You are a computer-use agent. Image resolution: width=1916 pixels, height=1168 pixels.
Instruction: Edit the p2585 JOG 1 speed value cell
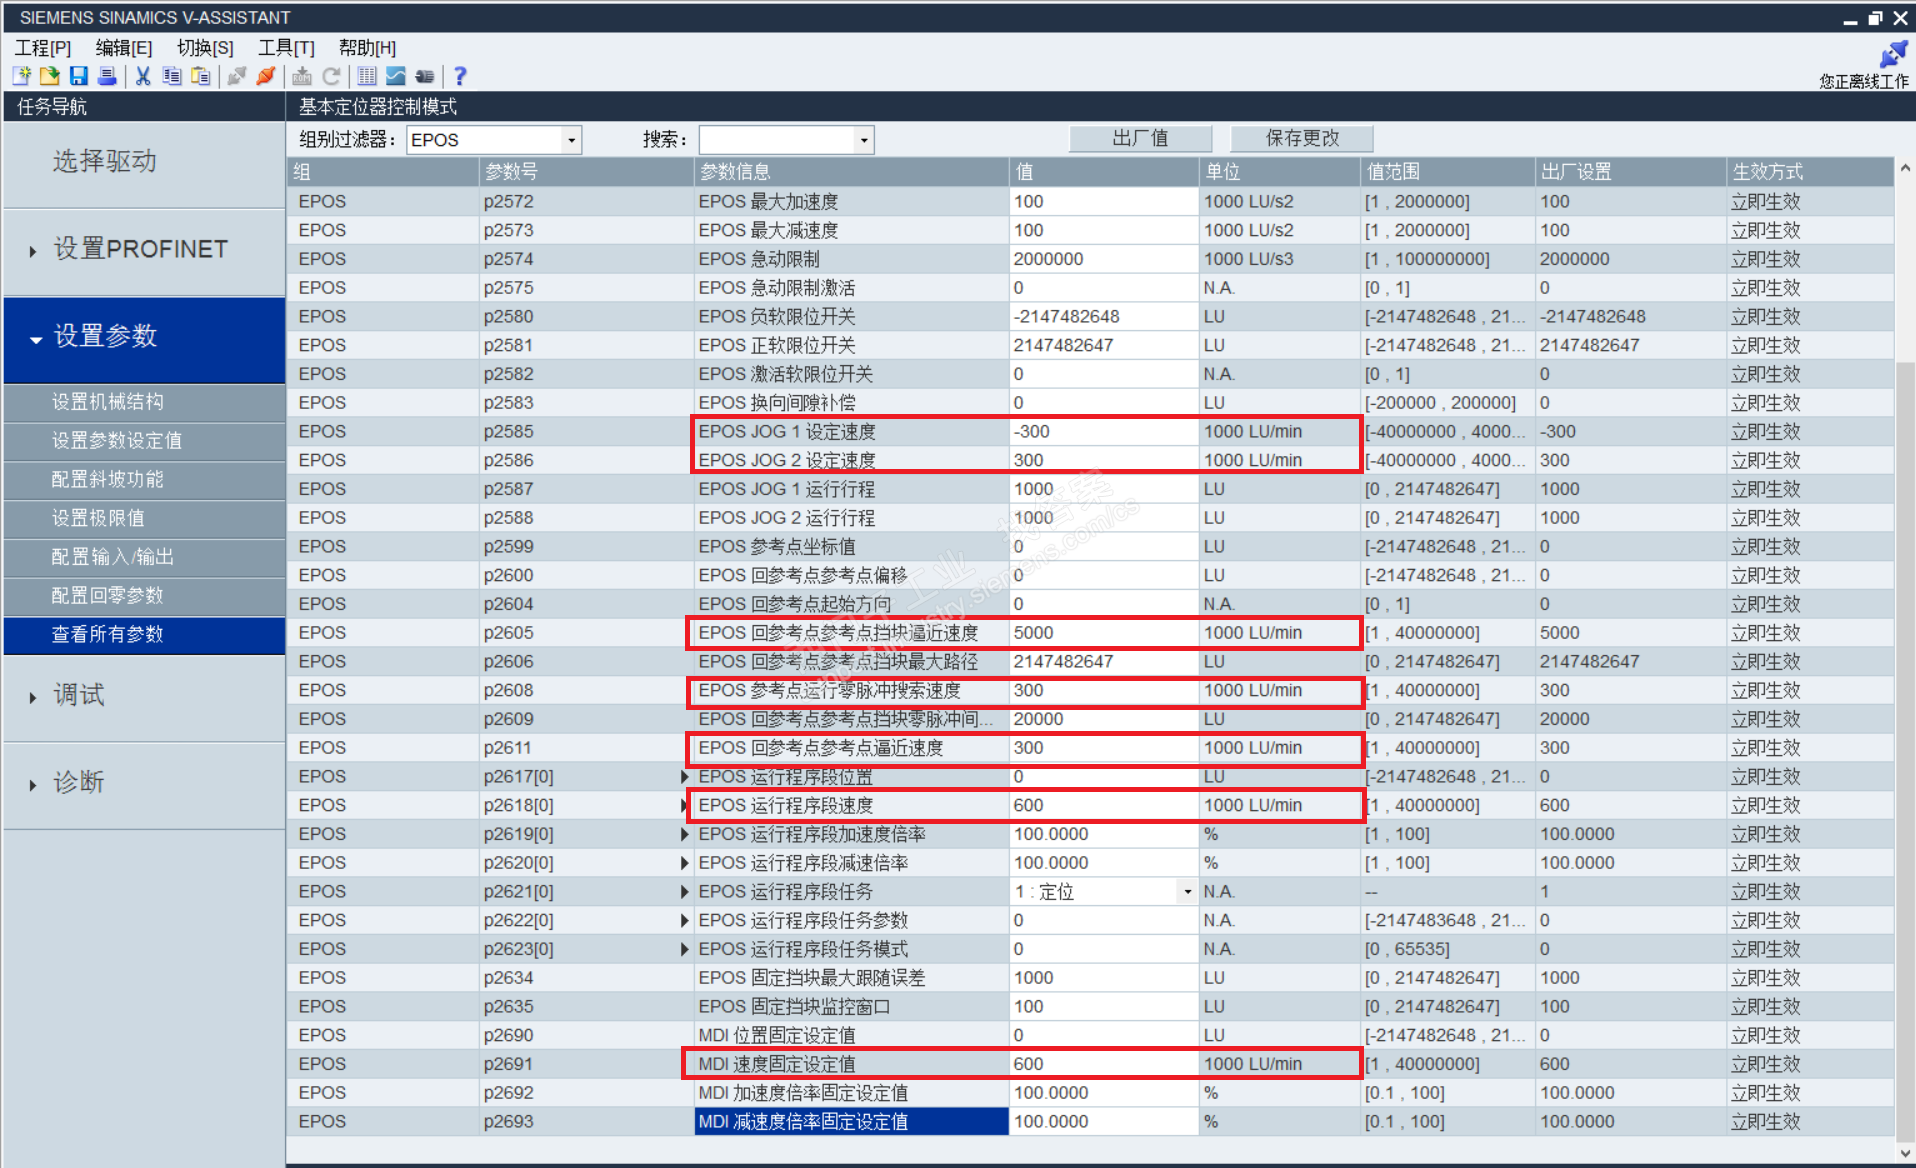1104,432
